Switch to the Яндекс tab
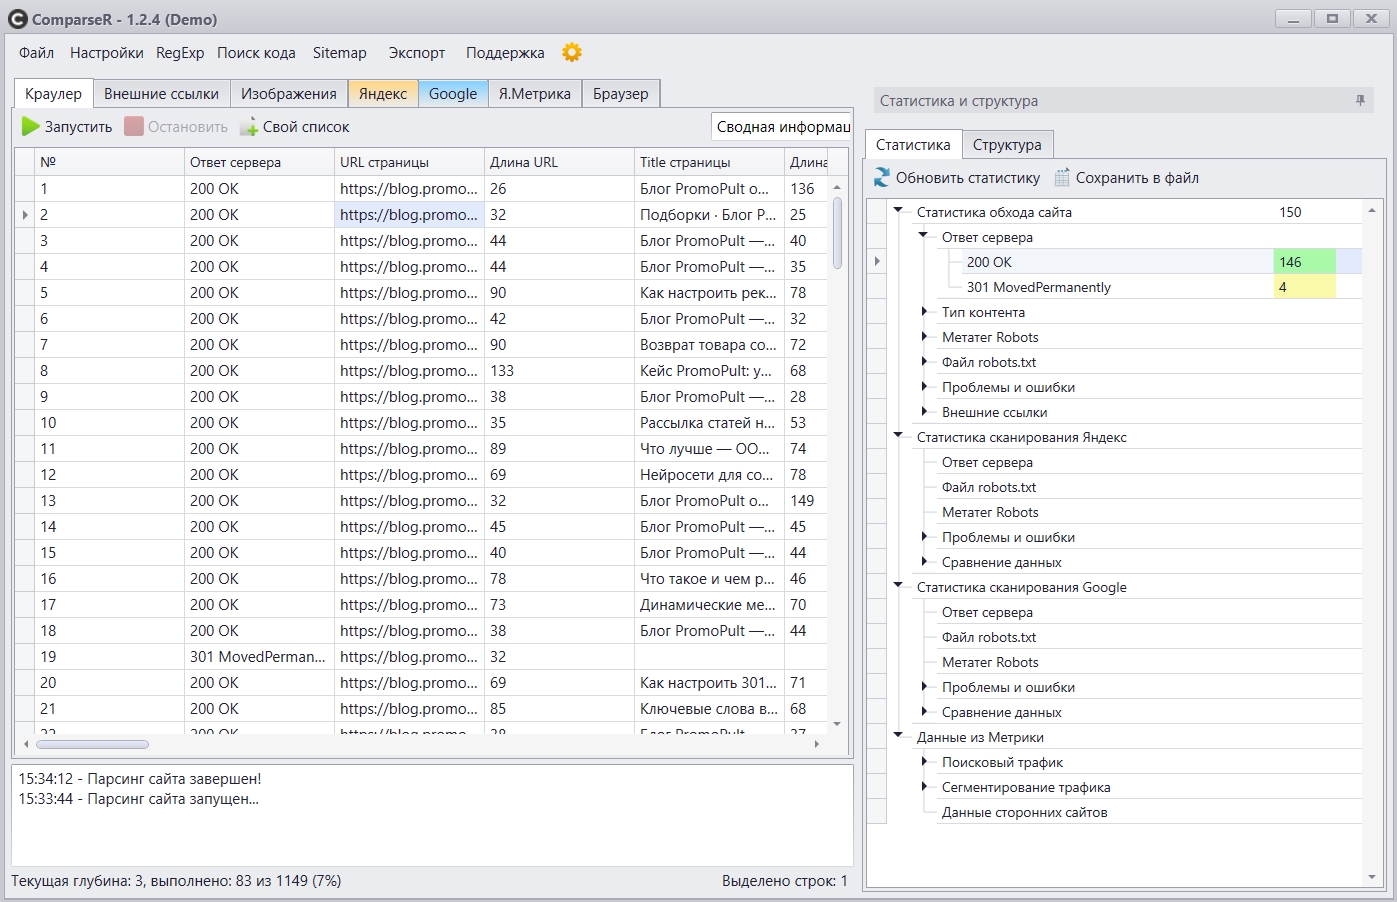This screenshot has height=902, width=1397. pyautogui.click(x=382, y=94)
